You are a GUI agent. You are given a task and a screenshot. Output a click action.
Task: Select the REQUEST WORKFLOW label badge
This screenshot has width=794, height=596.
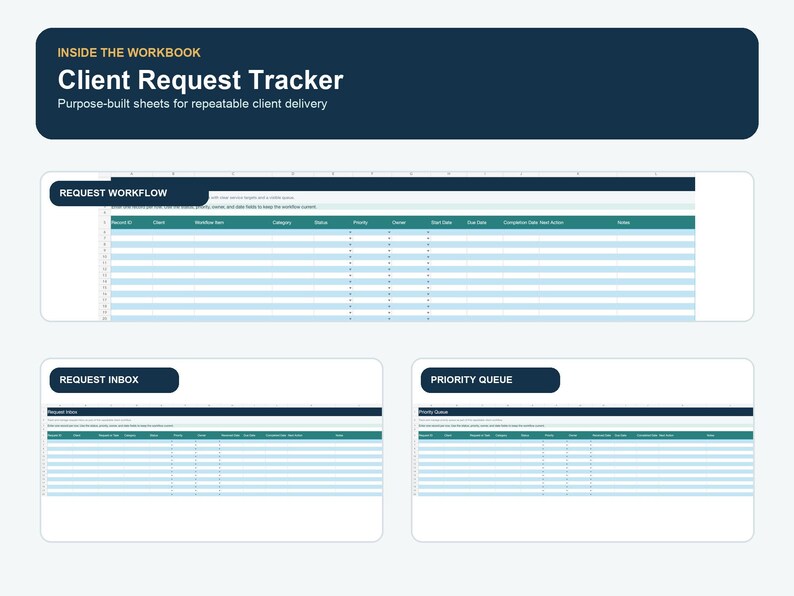pyautogui.click(x=129, y=193)
